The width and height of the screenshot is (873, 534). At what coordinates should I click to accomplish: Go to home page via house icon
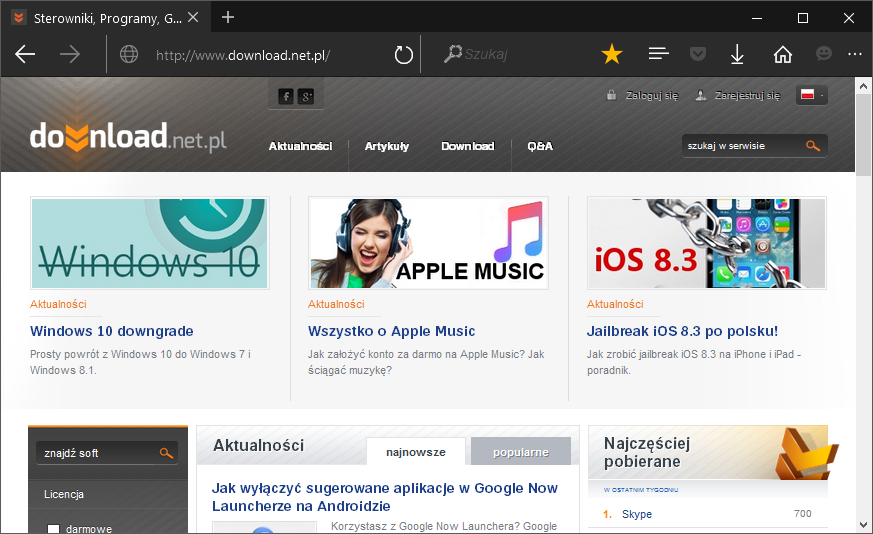click(x=783, y=55)
